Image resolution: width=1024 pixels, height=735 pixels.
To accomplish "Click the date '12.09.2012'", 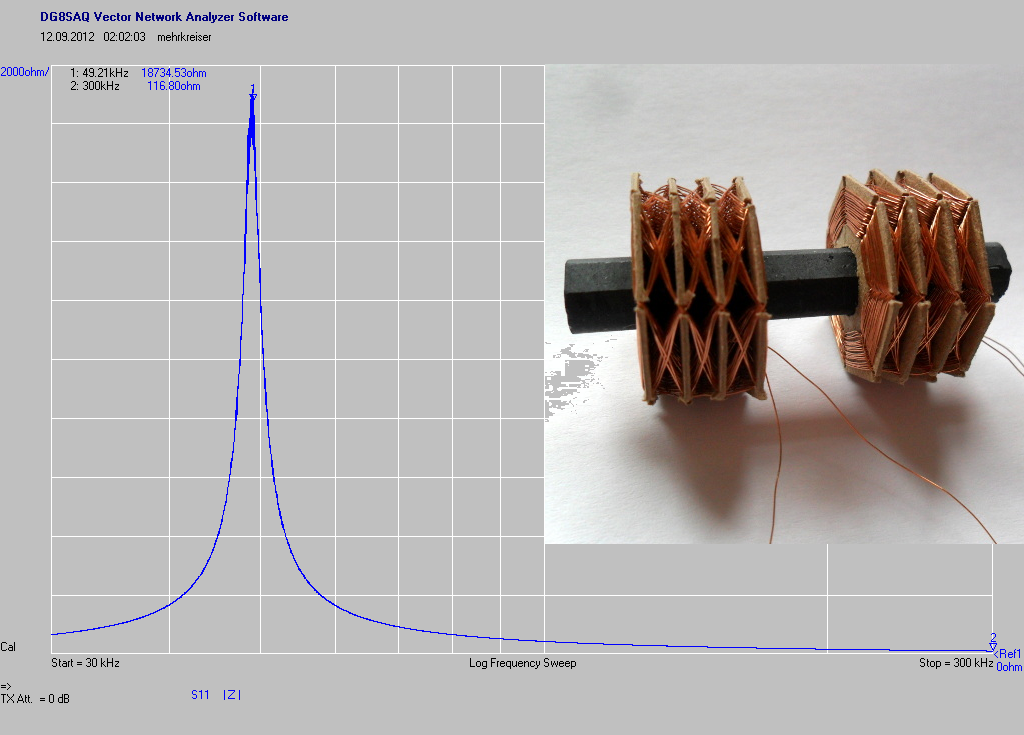I will coord(67,37).
